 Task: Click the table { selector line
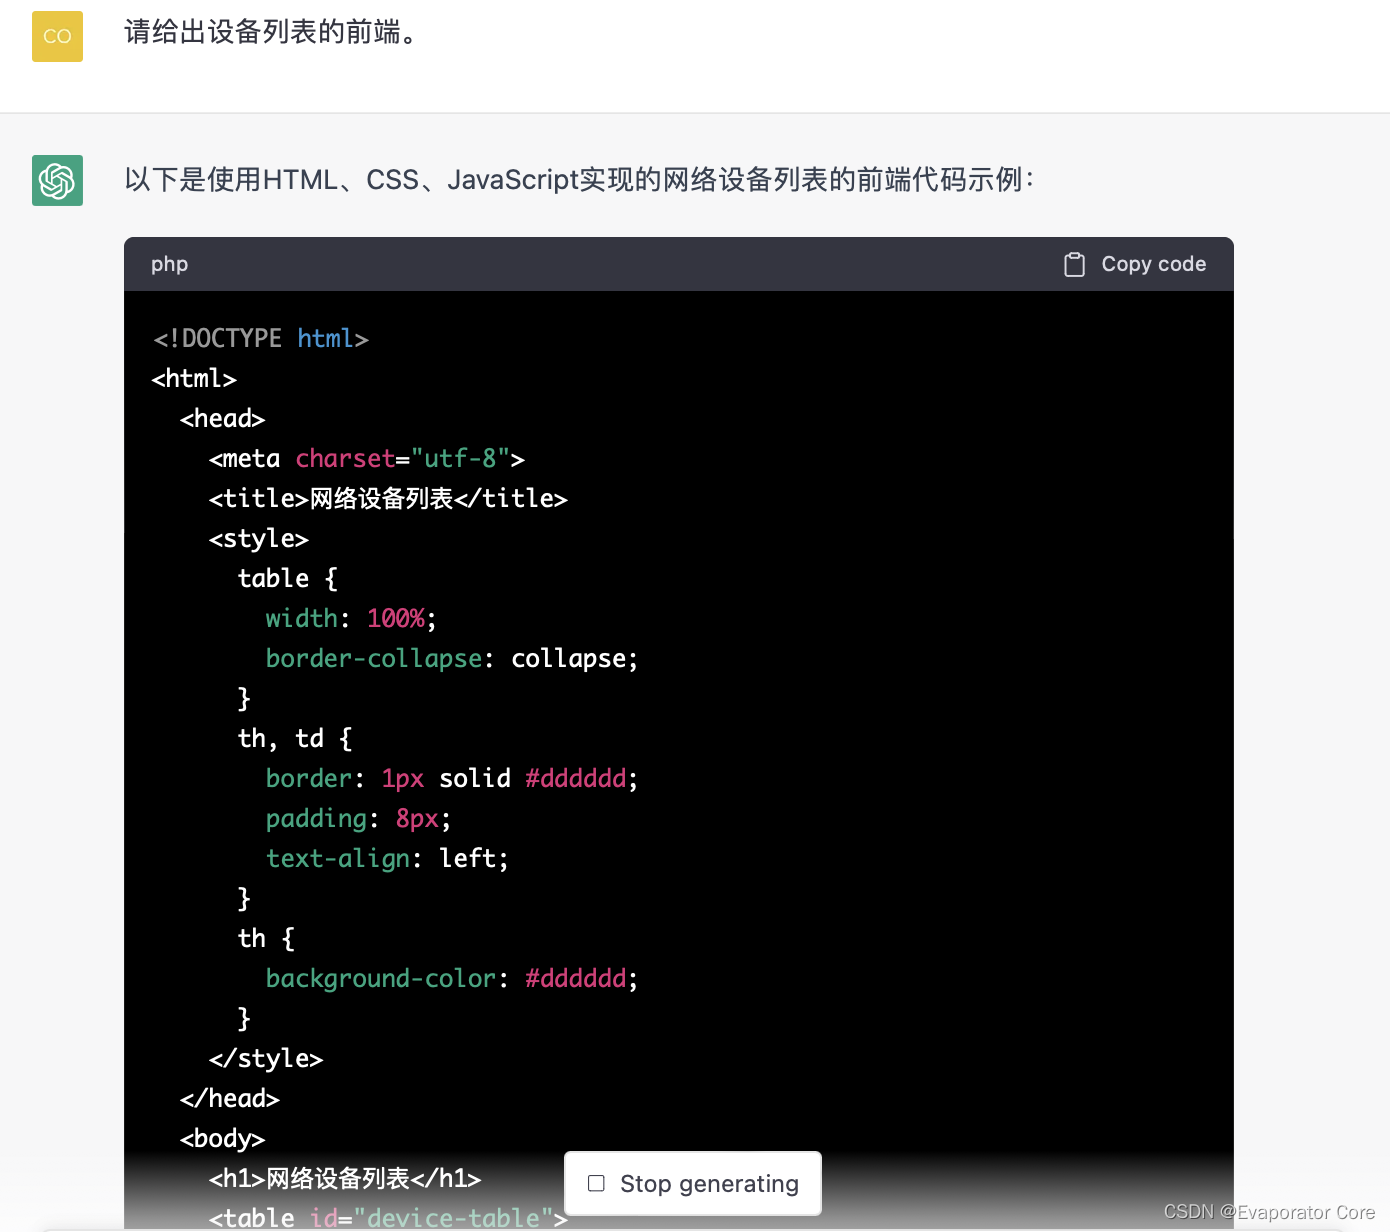288,579
